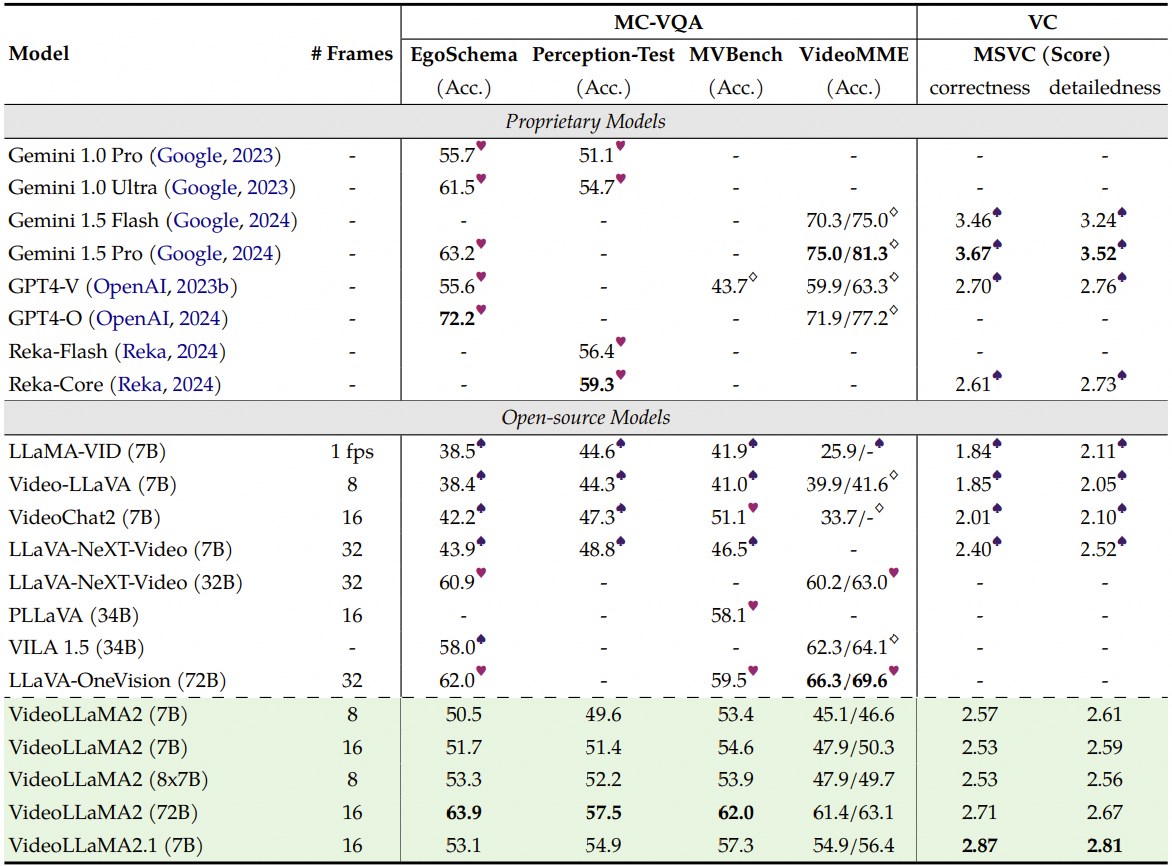Click the diamond marker after Gemini 1.5 Pro's 75.0/81.3

click(x=894, y=245)
